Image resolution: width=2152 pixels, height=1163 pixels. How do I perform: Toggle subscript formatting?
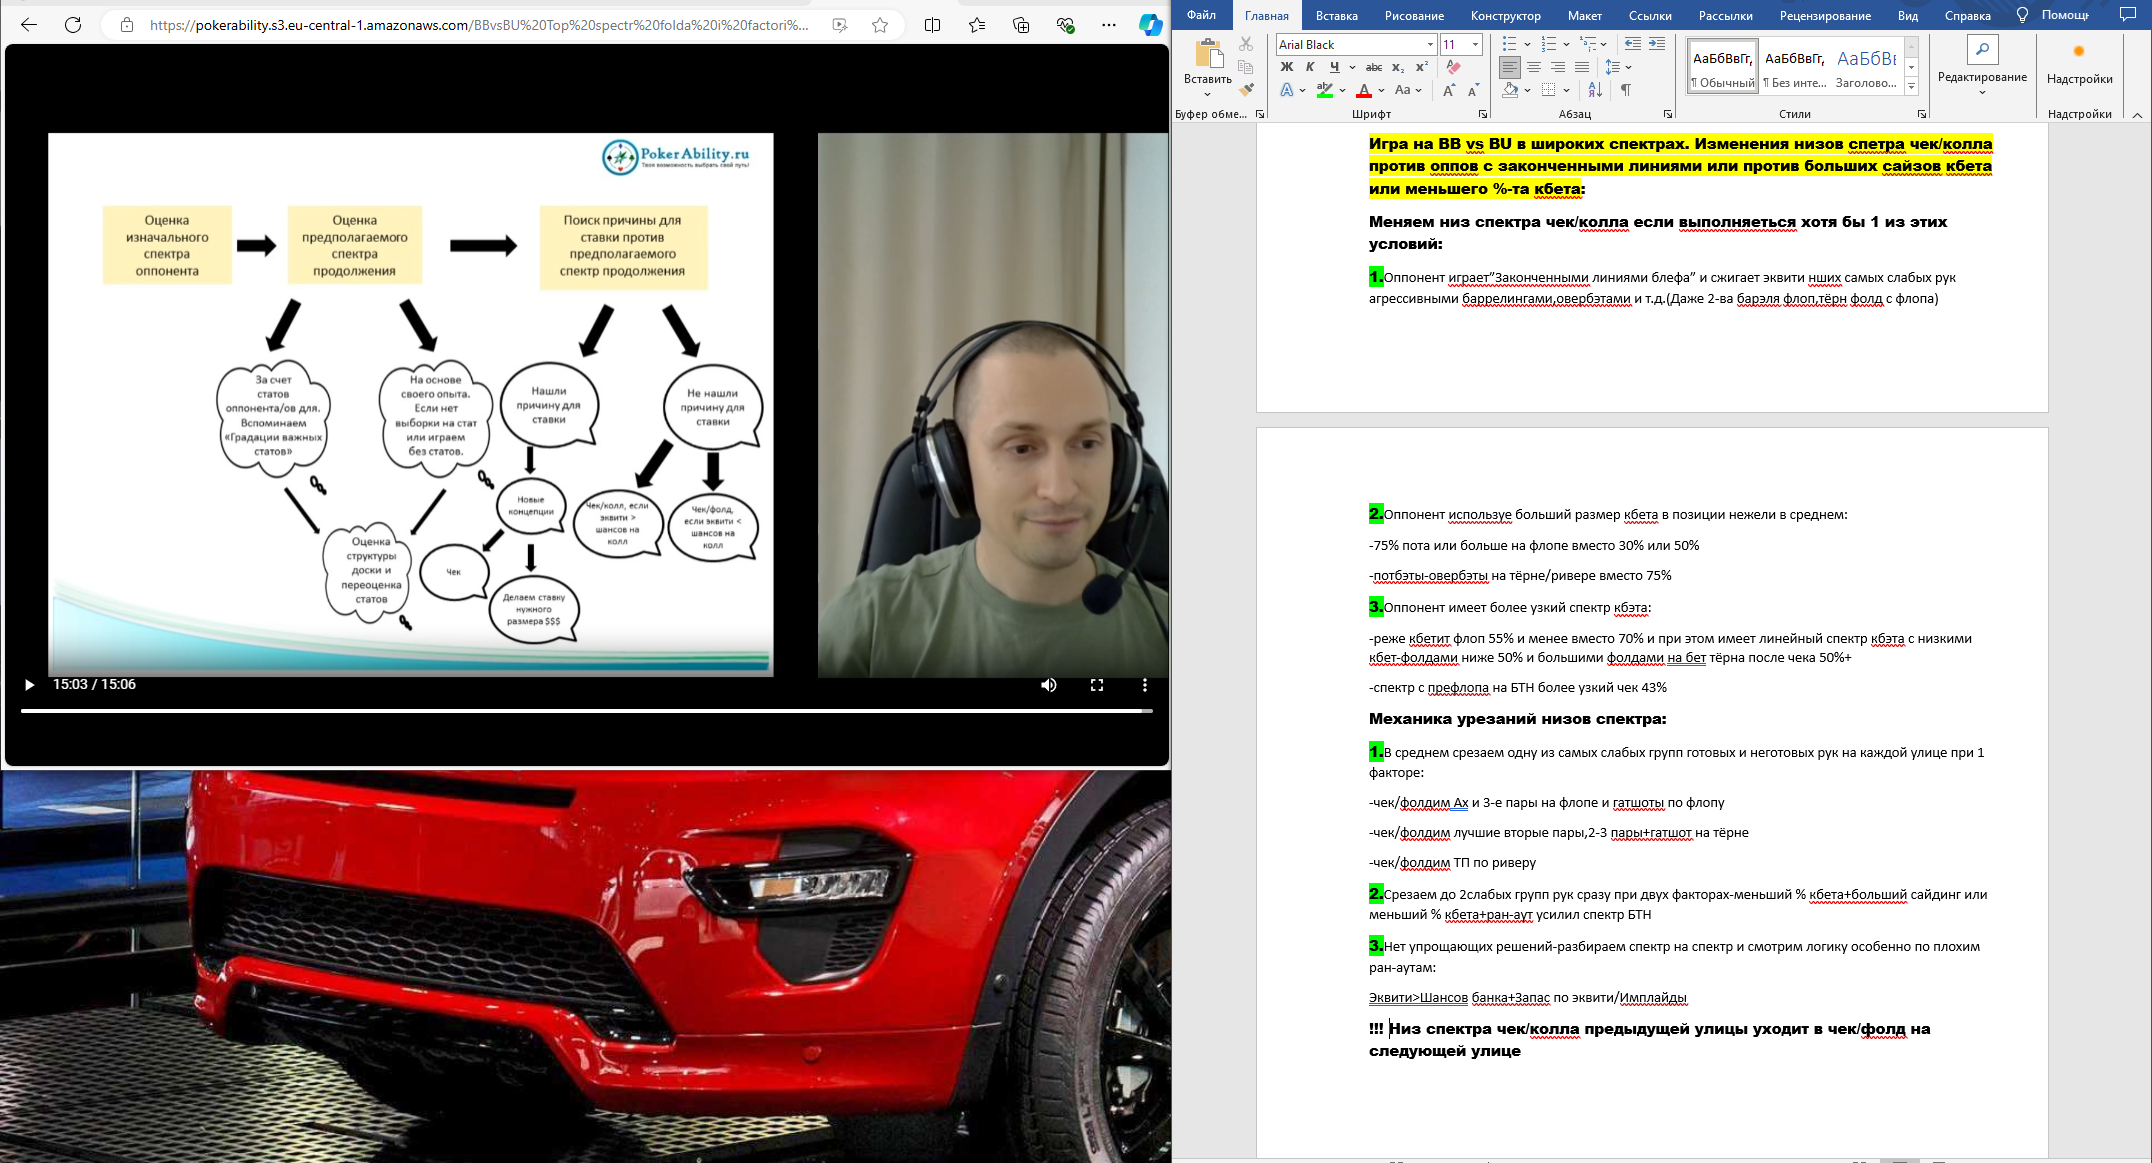click(x=1398, y=67)
